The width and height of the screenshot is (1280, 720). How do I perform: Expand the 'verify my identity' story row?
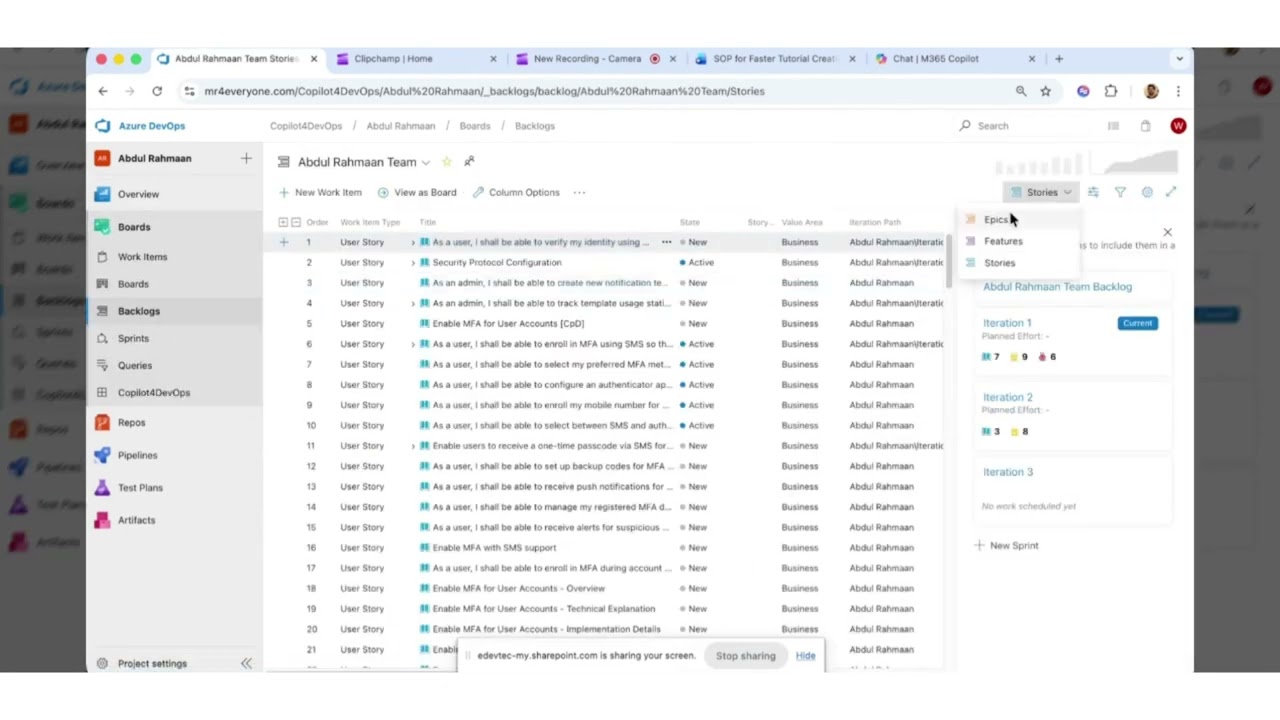pyautogui.click(x=413, y=242)
